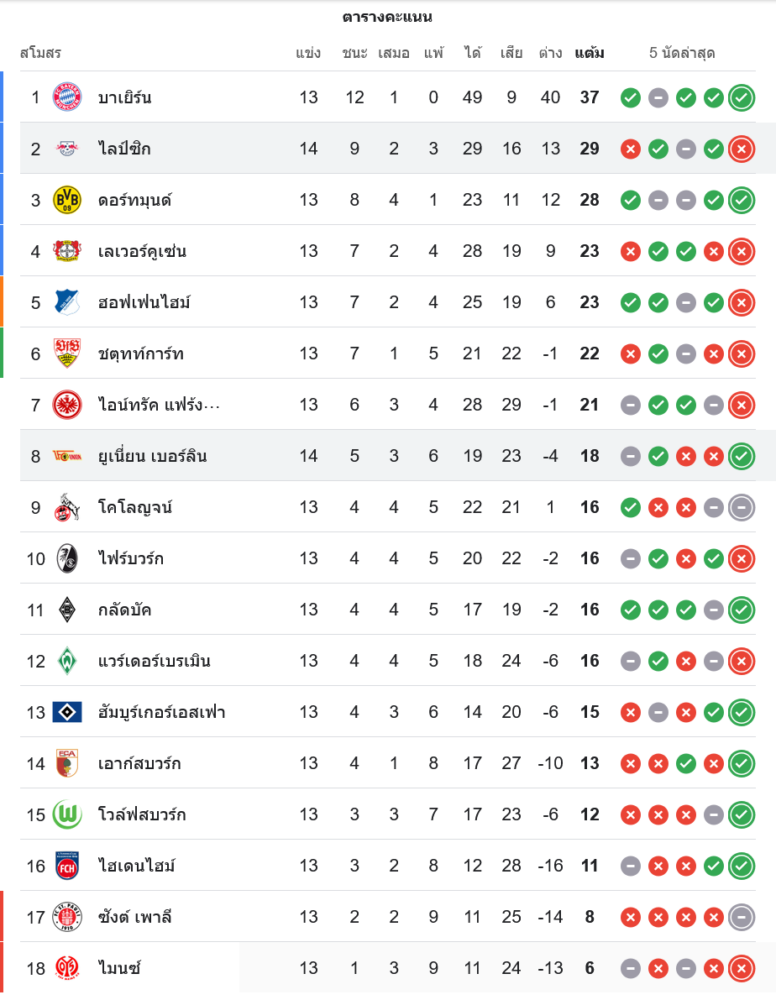Open the ไมนซ์ team link

pos(120,968)
